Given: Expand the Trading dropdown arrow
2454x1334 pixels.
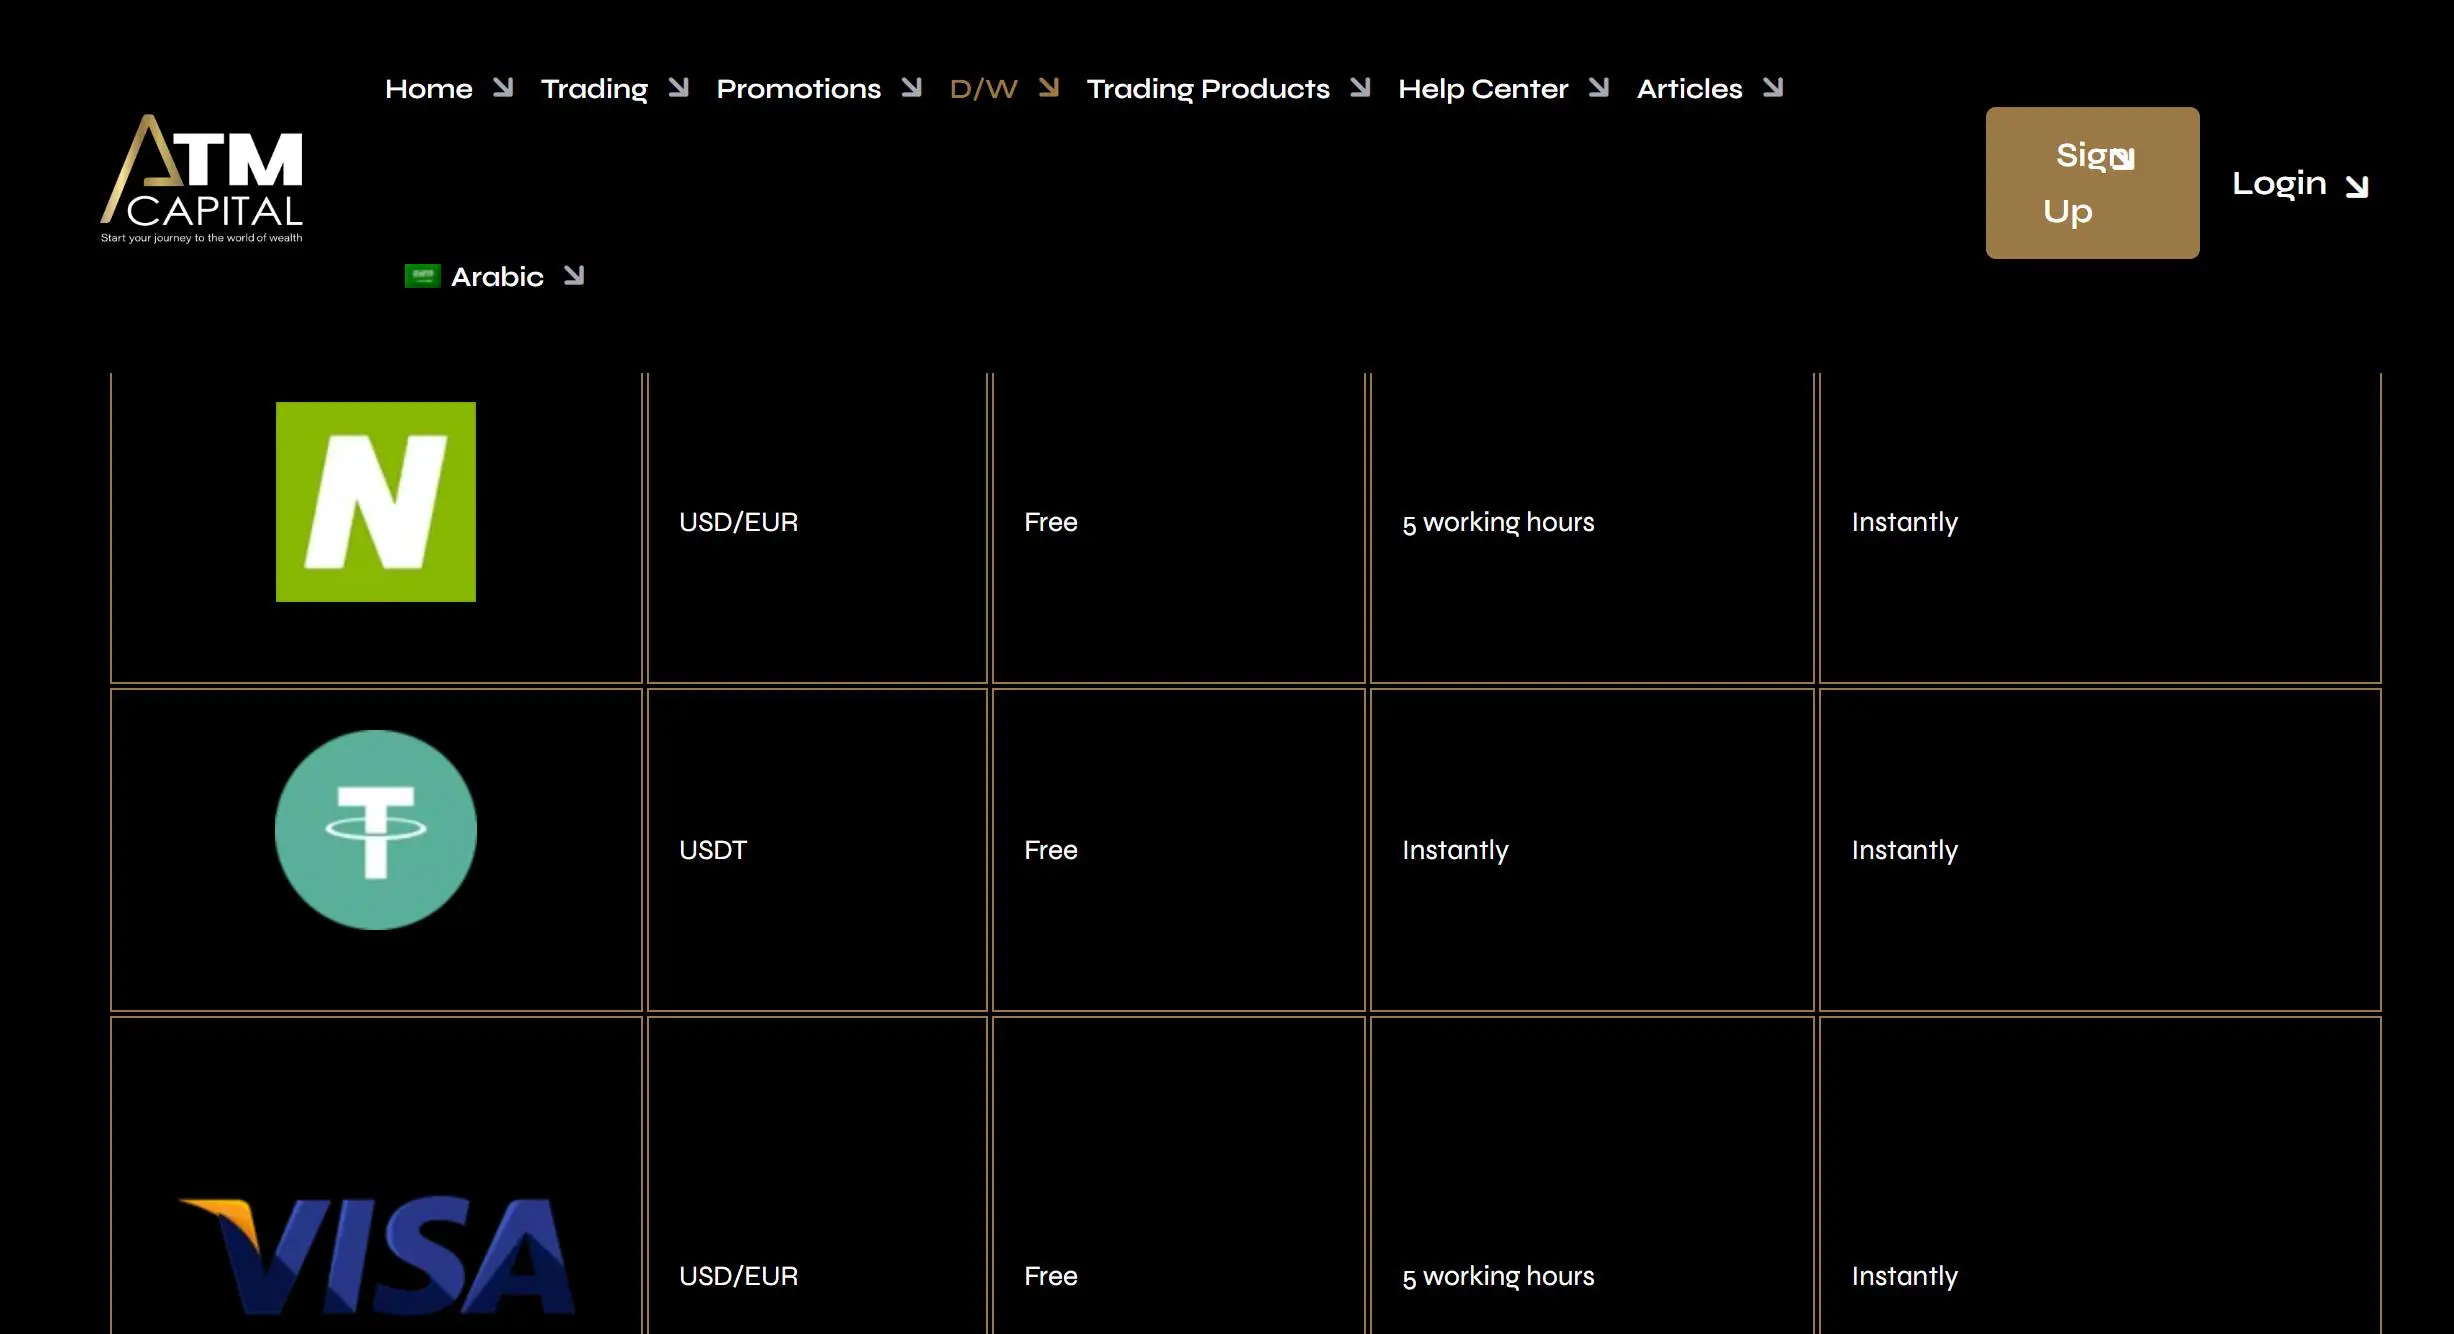Looking at the screenshot, I should pos(678,88).
